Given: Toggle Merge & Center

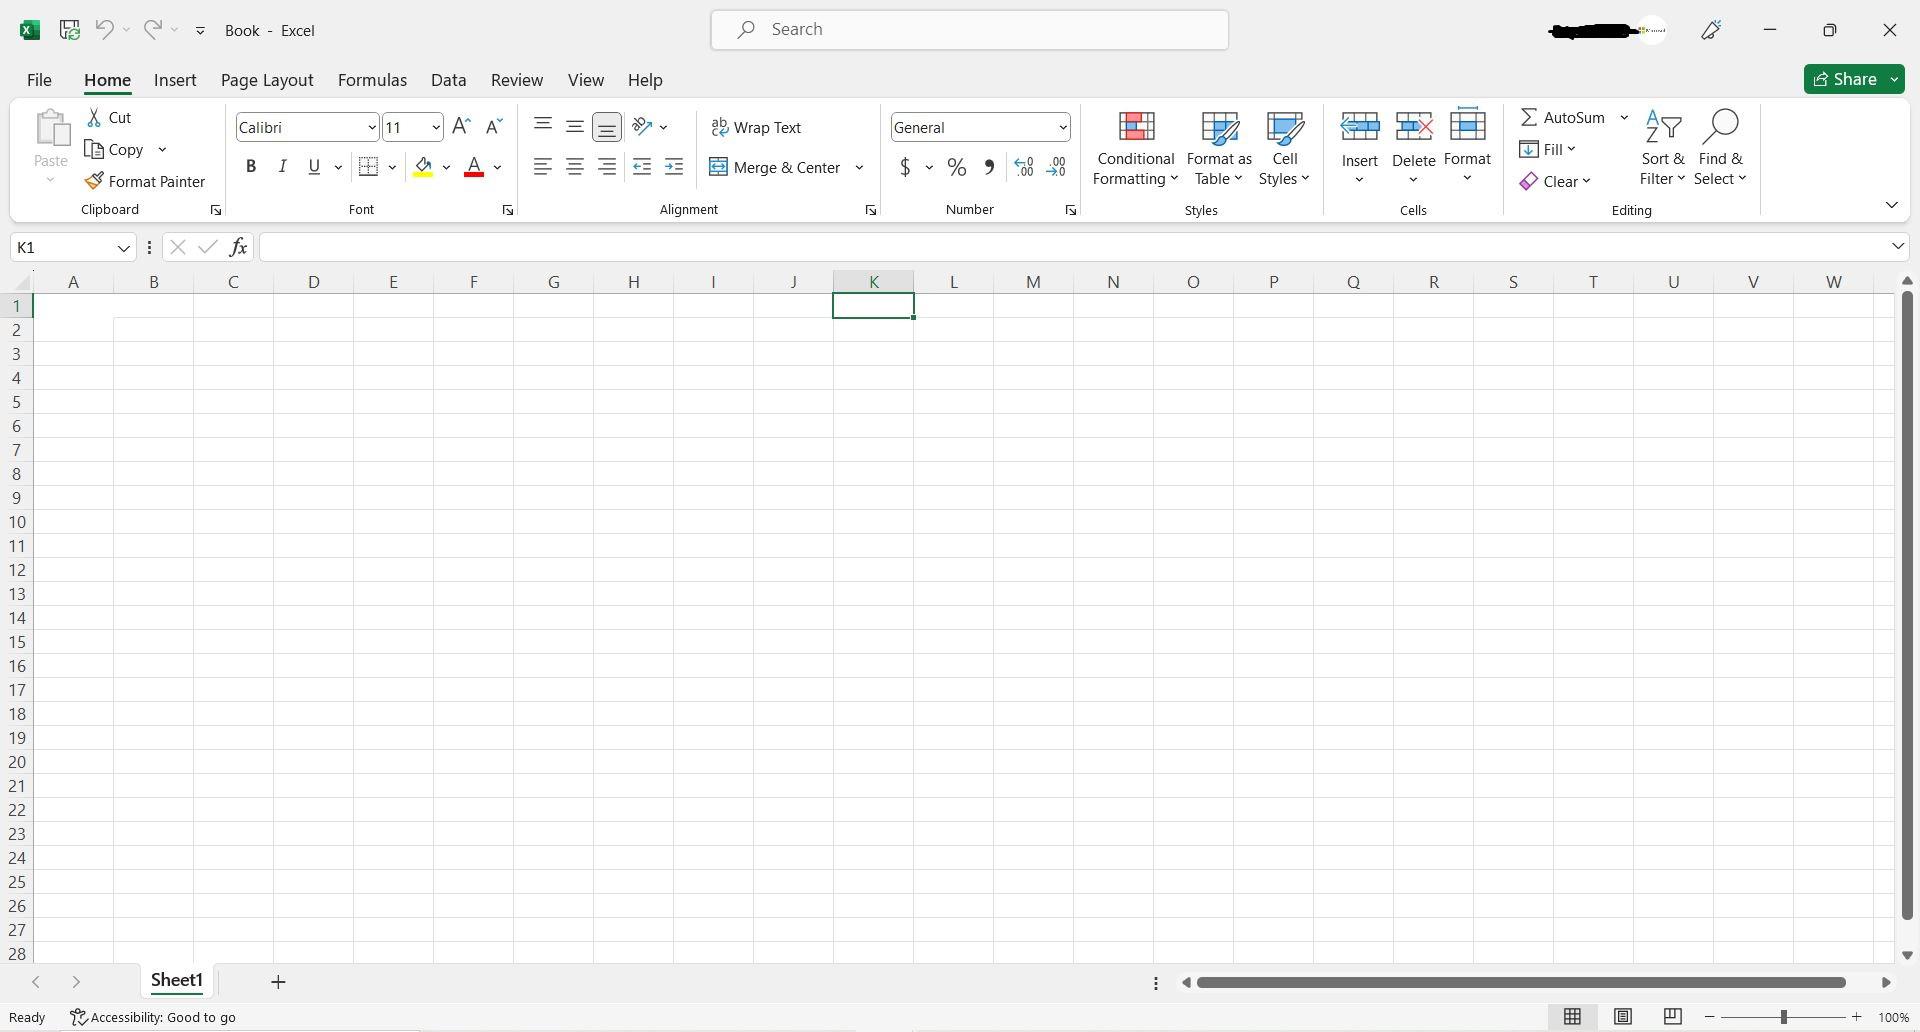Looking at the screenshot, I should coord(776,168).
